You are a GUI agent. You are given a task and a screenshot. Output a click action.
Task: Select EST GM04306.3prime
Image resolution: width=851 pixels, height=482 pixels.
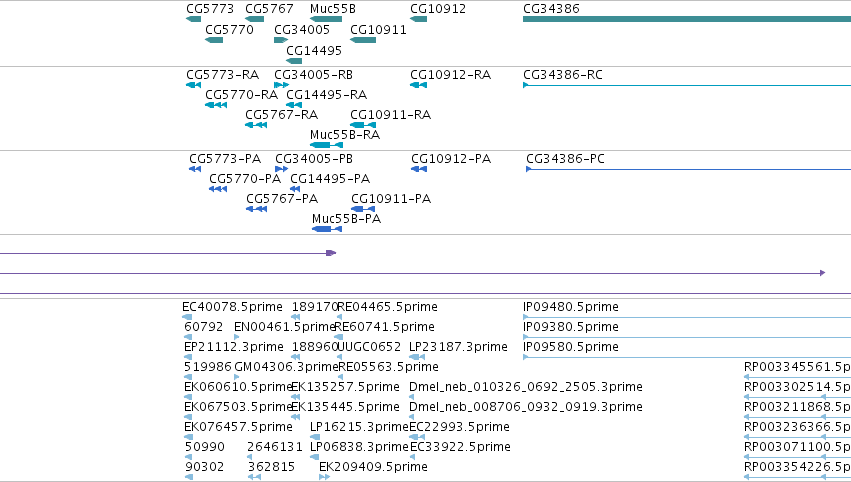(x=286, y=367)
